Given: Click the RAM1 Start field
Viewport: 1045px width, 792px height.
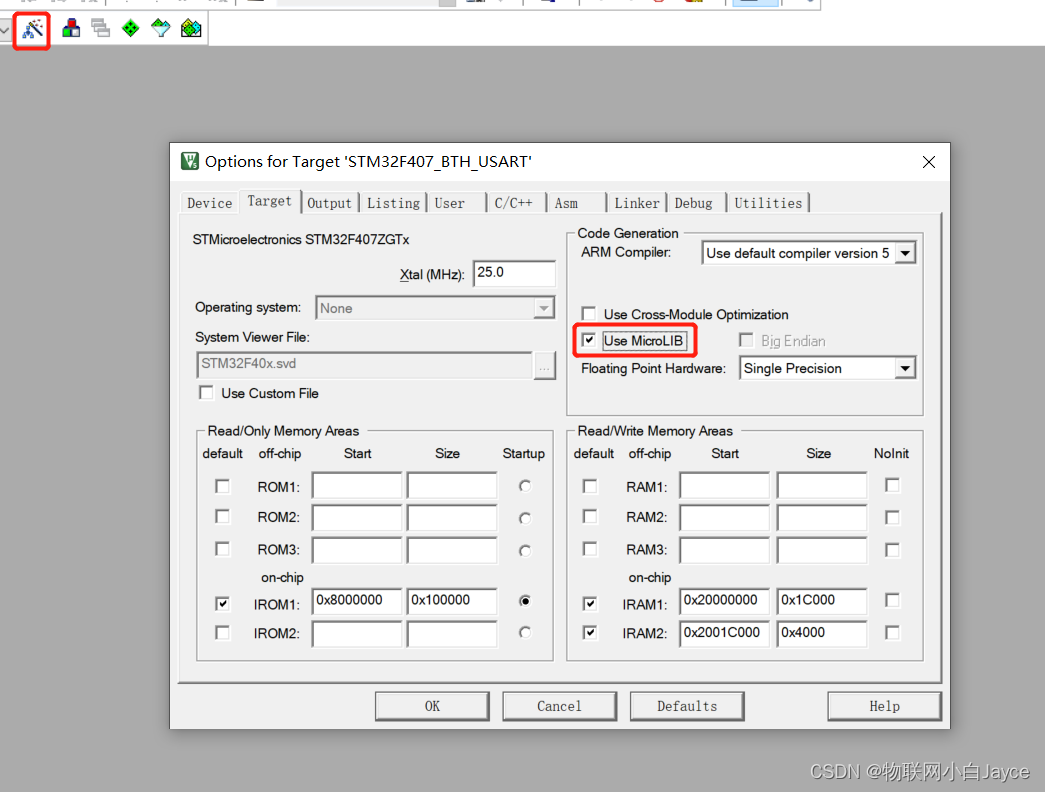Looking at the screenshot, I should tap(724, 485).
